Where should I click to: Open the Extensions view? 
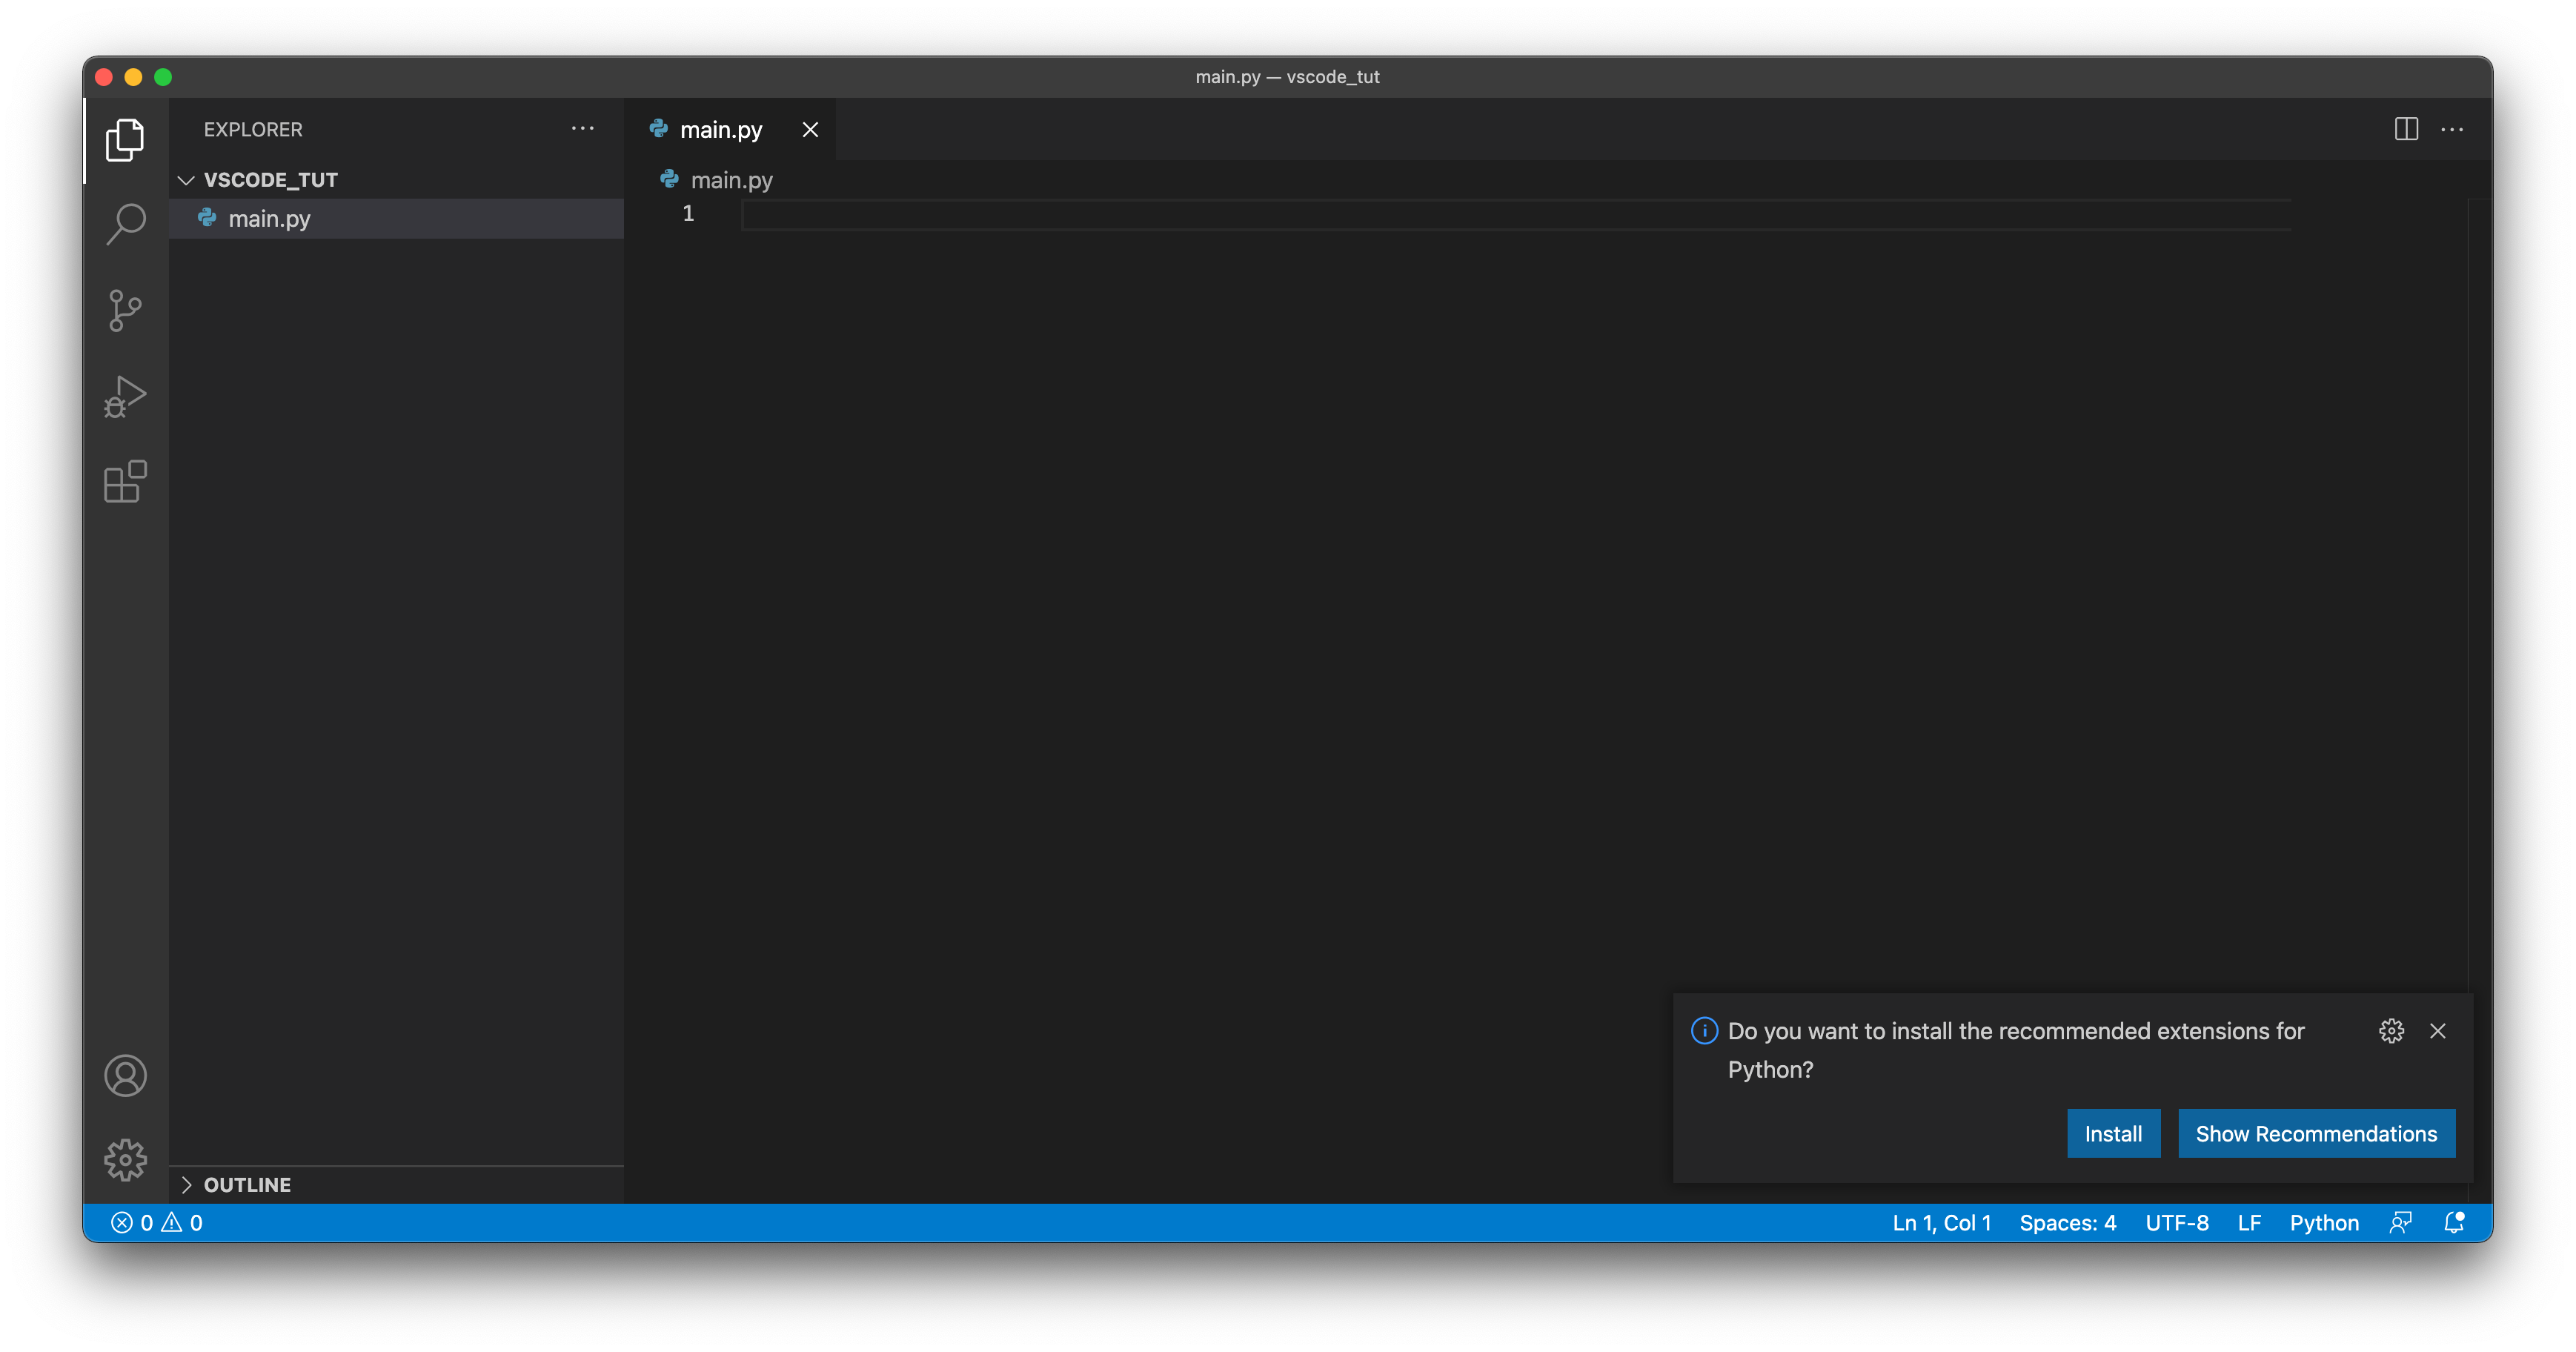coord(125,482)
